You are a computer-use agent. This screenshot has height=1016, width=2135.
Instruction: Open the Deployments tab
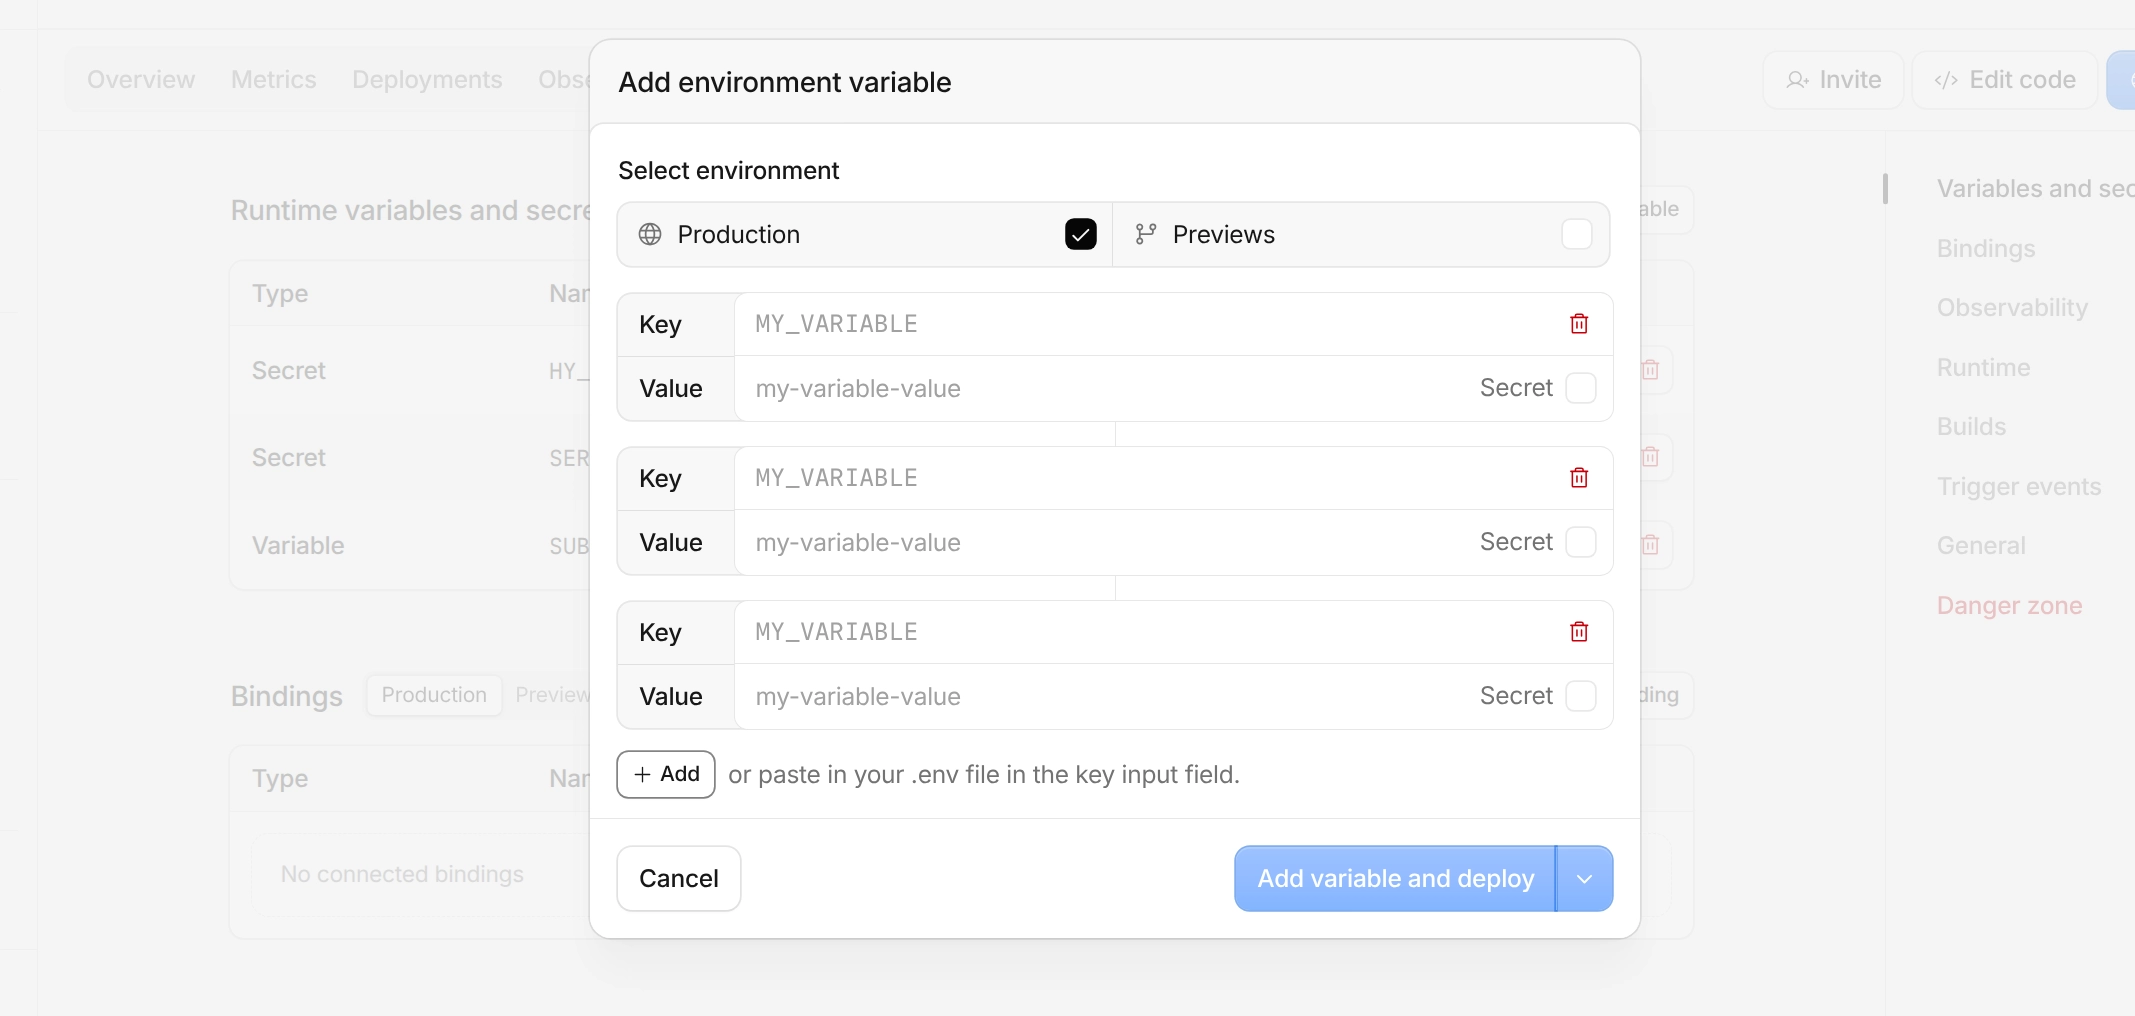point(427,80)
